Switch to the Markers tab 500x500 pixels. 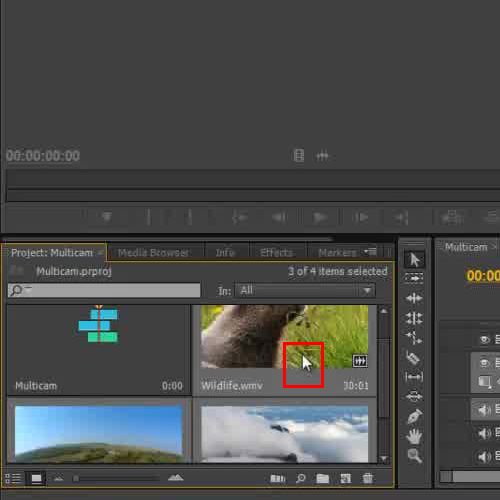point(337,253)
